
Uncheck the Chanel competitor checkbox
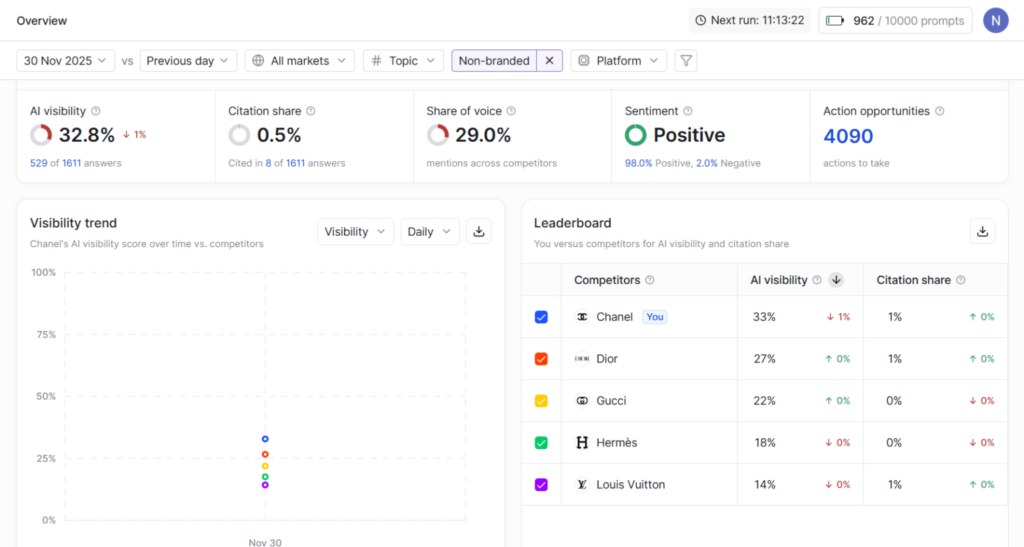point(541,317)
